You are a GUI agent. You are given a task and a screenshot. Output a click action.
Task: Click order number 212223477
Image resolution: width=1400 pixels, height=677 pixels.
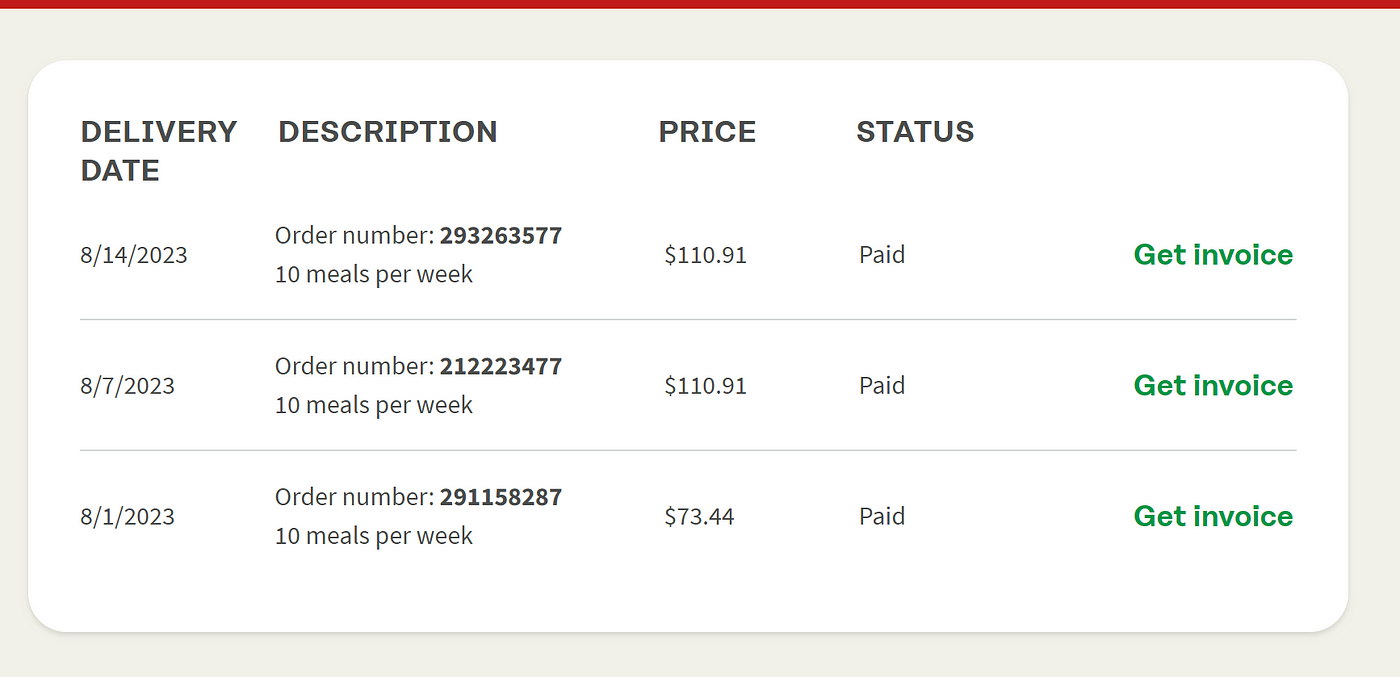coord(501,367)
